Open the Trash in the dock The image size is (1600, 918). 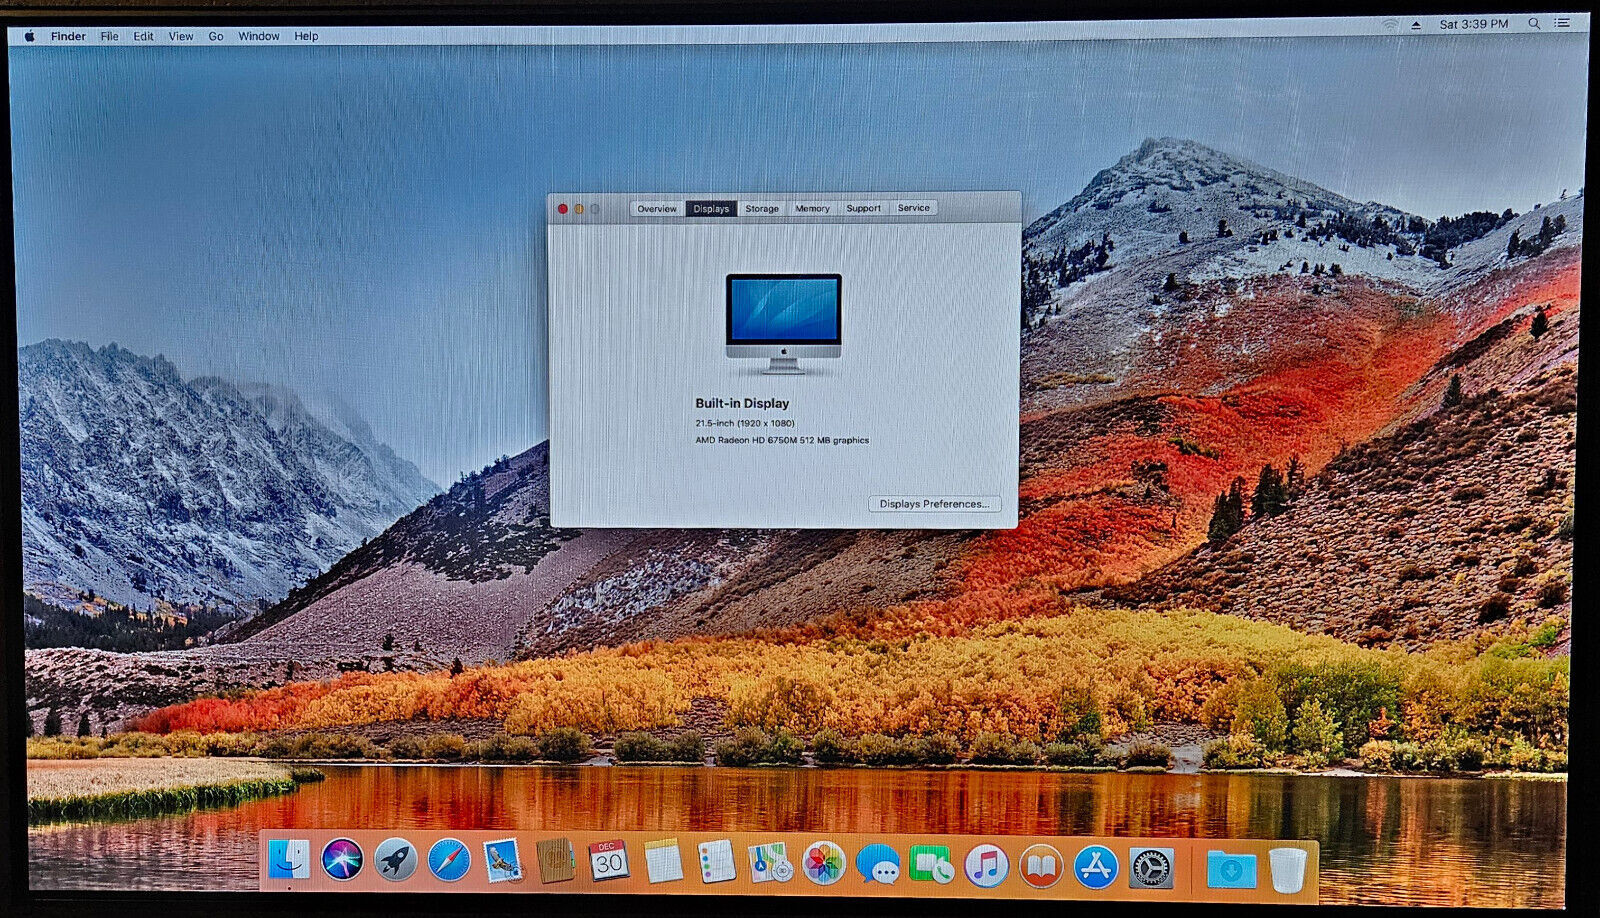(x=1287, y=870)
